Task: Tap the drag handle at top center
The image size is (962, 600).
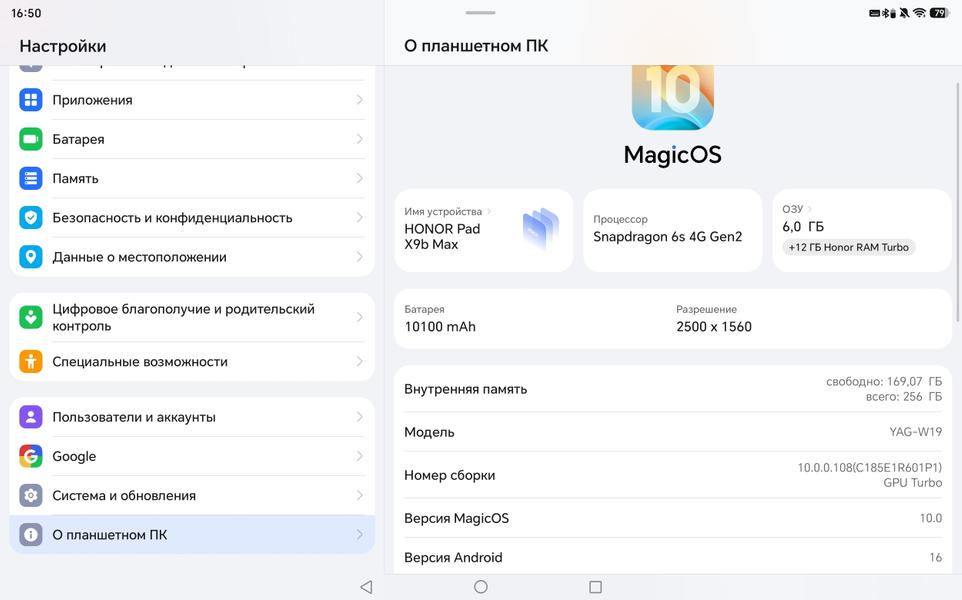Action: [480, 12]
